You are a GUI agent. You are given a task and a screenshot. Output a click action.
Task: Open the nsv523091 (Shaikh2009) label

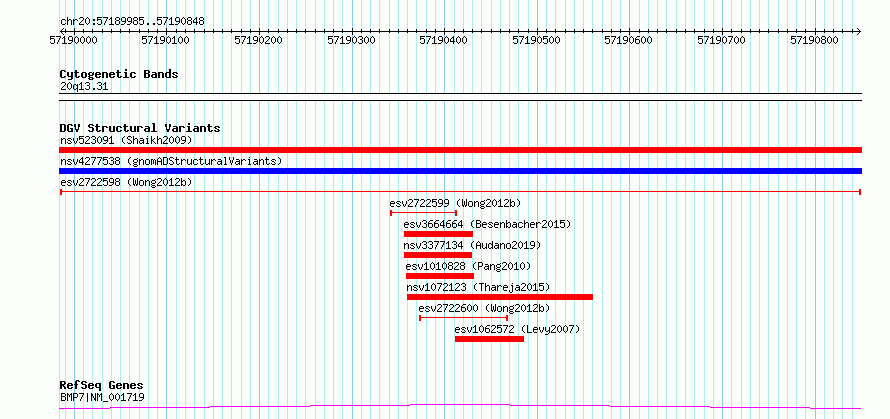point(126,140)
